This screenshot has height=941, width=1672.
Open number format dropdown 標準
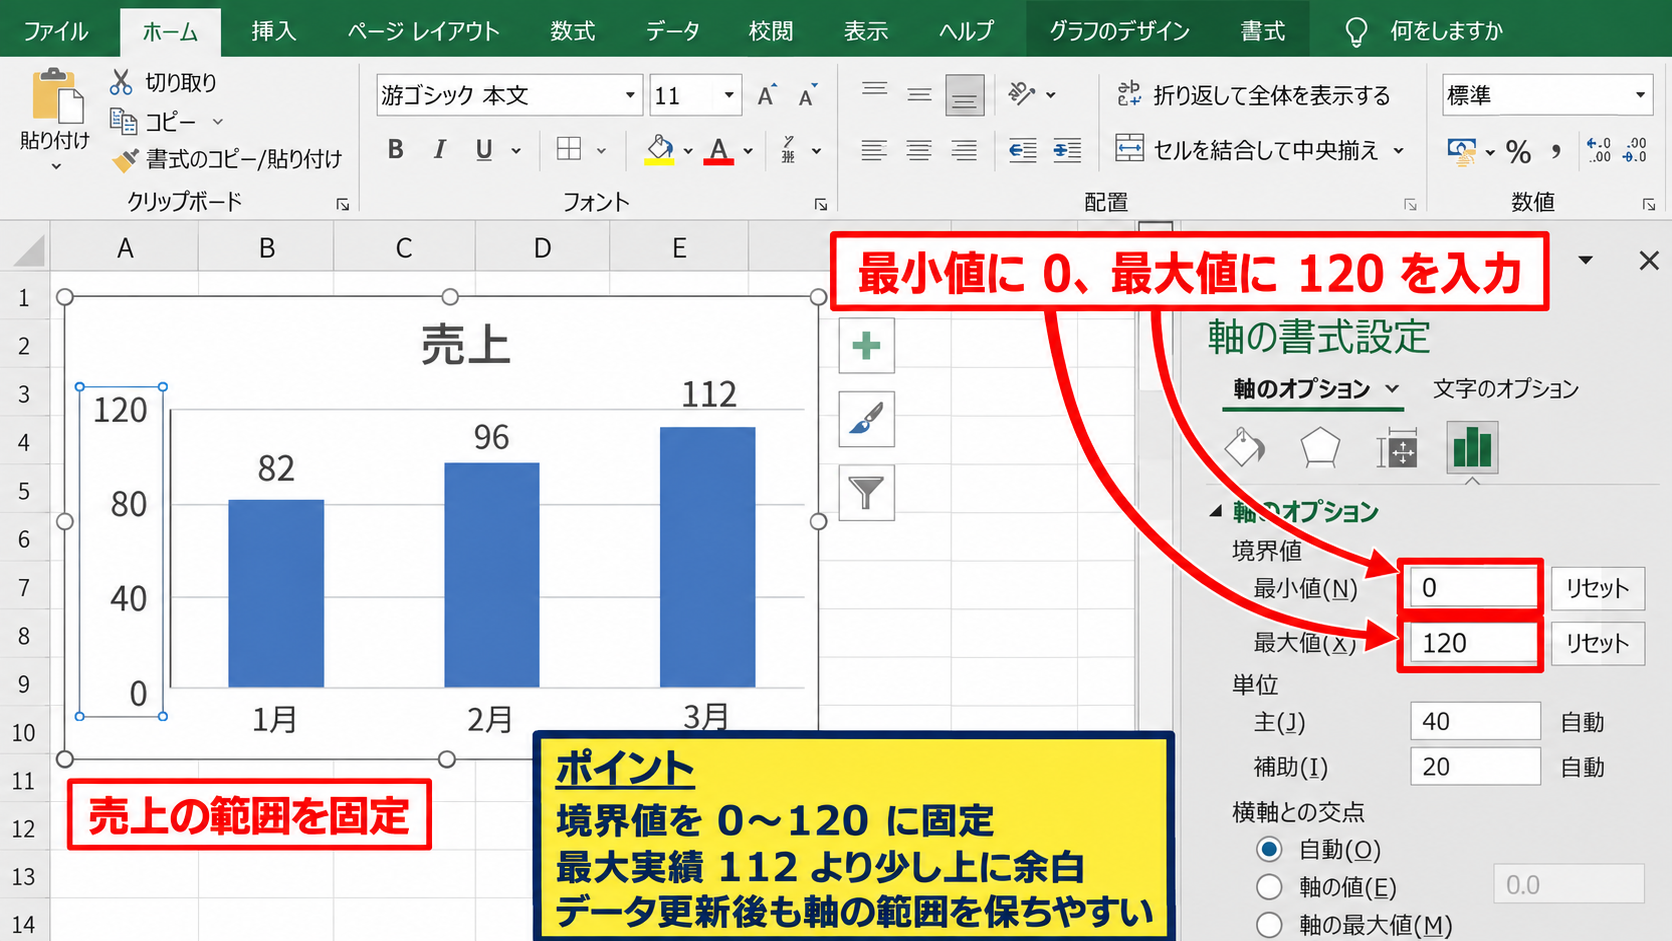1640,95
